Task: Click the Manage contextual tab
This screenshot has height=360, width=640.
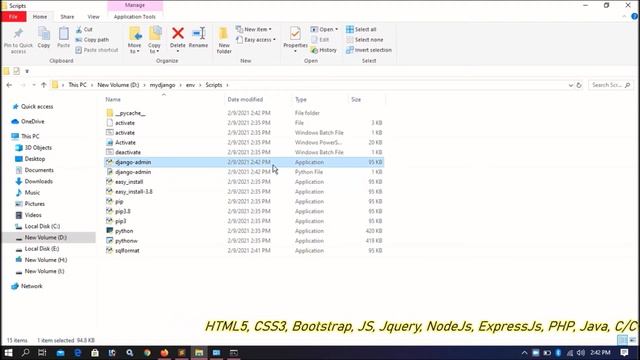Action: [135, 5]
